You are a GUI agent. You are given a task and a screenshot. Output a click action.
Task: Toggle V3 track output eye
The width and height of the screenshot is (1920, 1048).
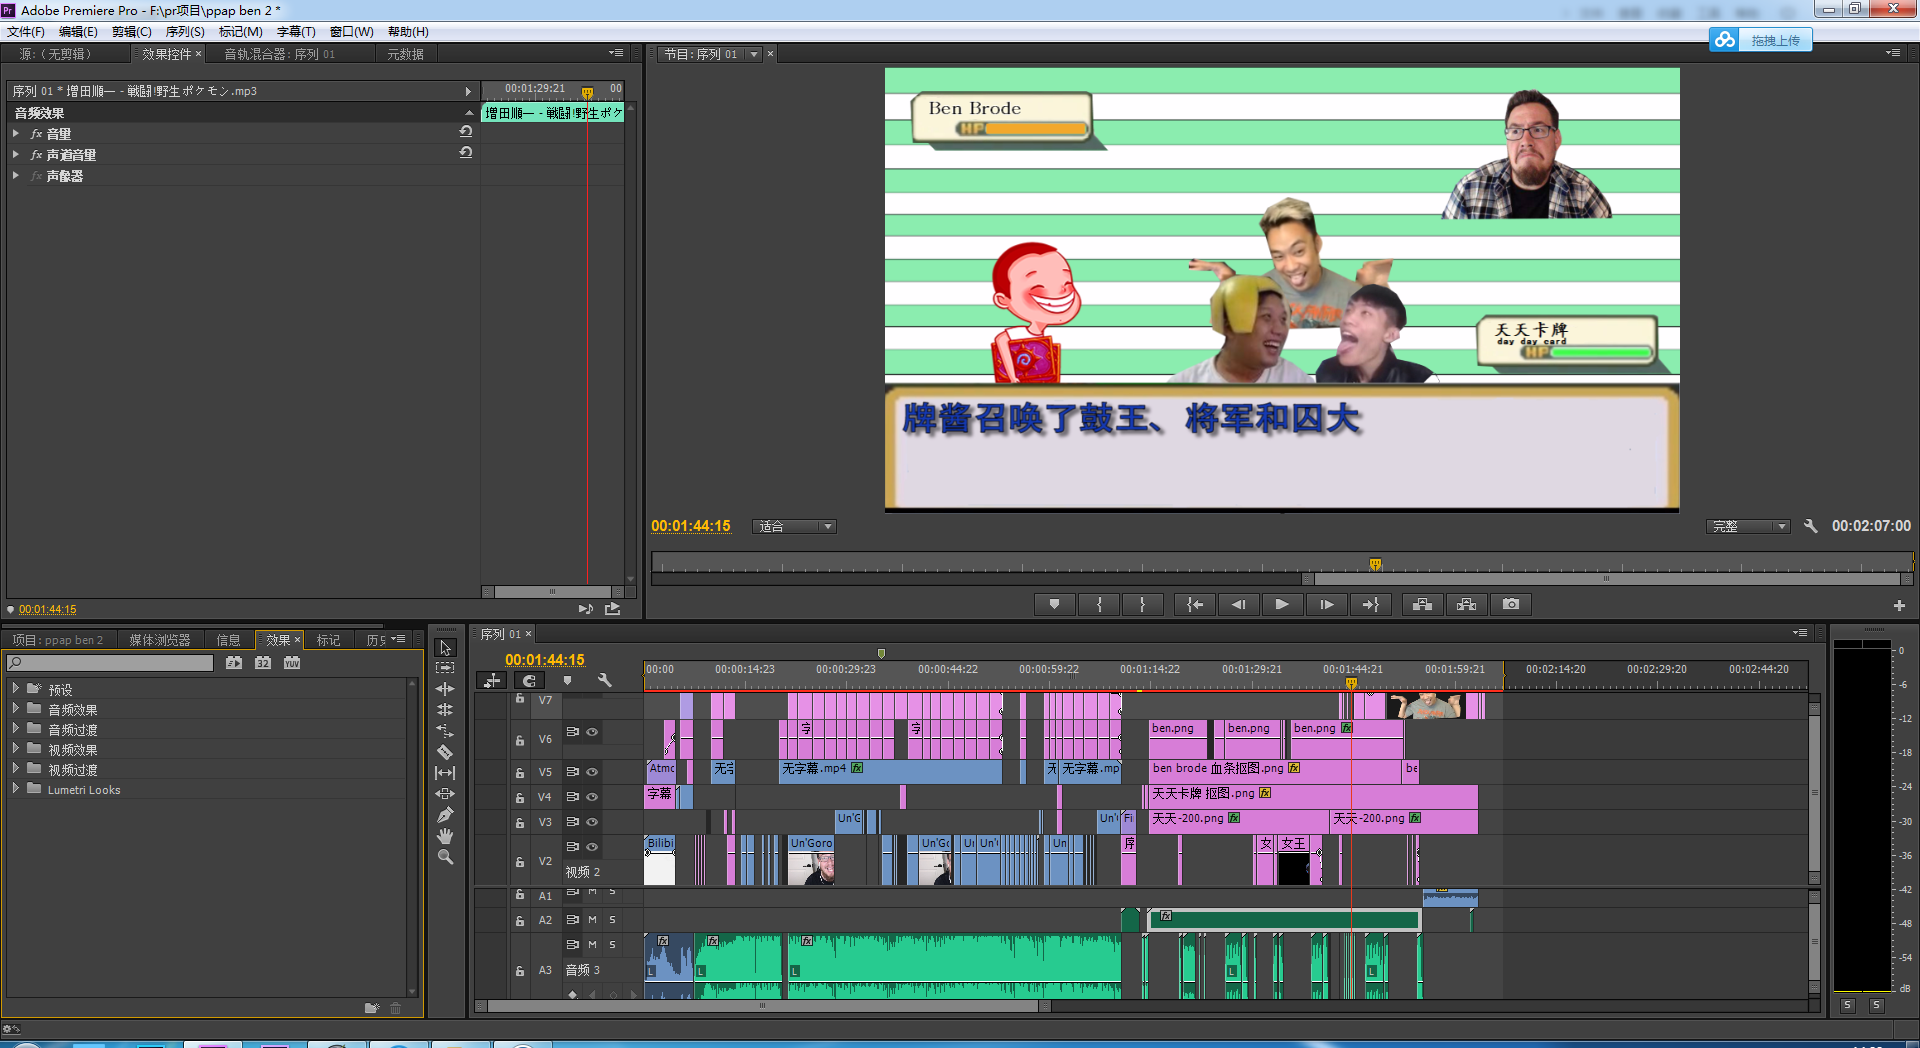(592, 822)
